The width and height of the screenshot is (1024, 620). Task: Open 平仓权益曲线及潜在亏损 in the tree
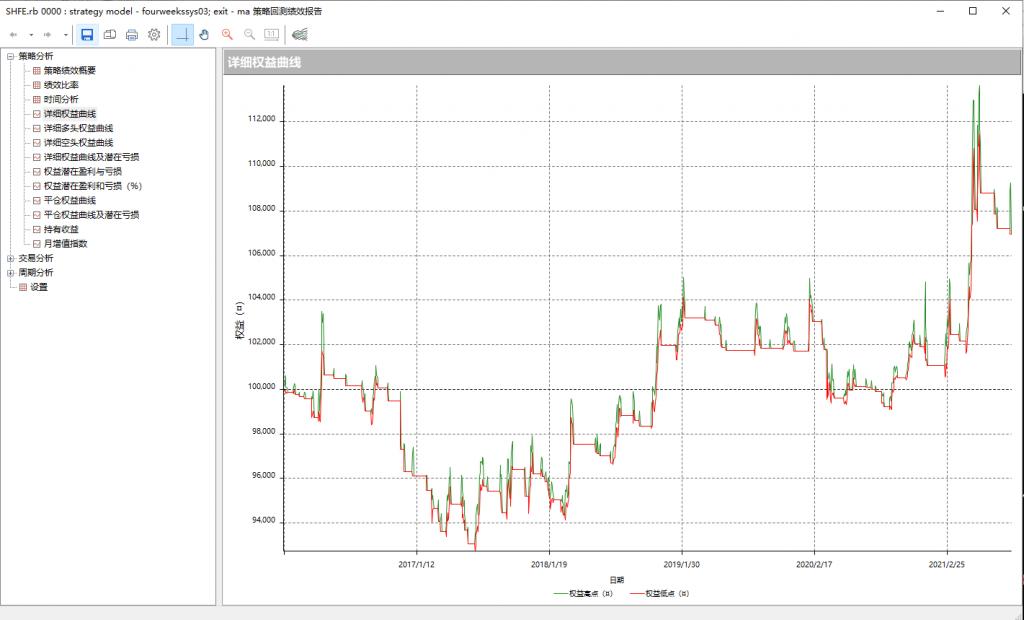click(x=91, y=214)
